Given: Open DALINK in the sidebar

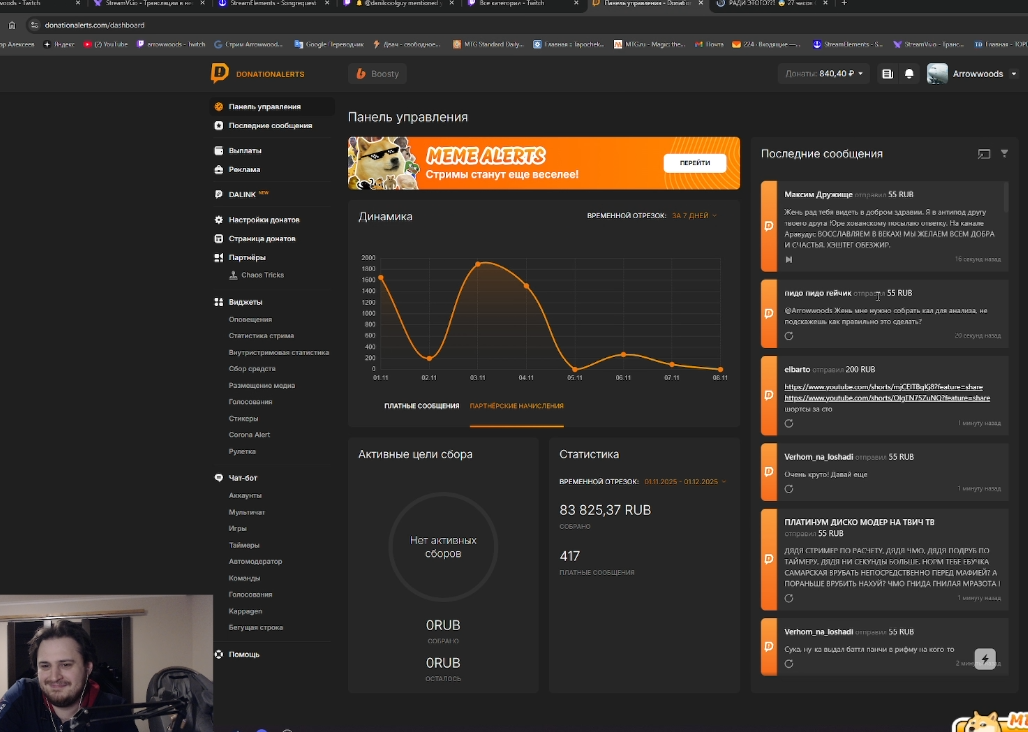Looking at the screenshot, I should click(242, 195).
